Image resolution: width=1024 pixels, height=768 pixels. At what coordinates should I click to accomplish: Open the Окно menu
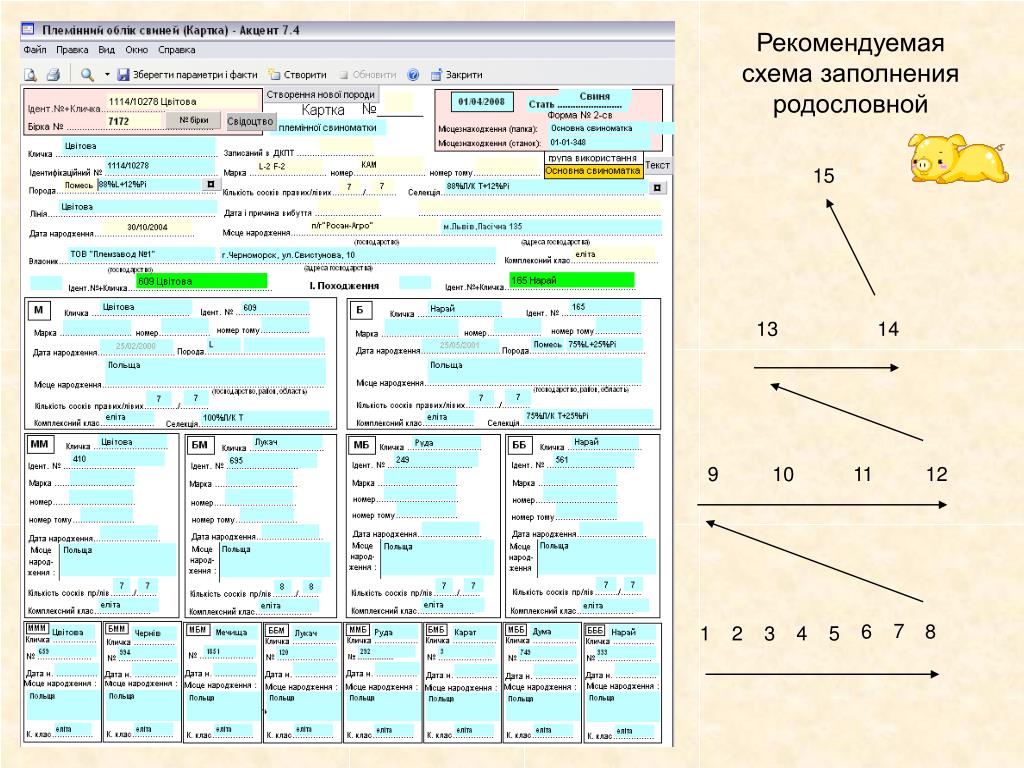[136, 50]
